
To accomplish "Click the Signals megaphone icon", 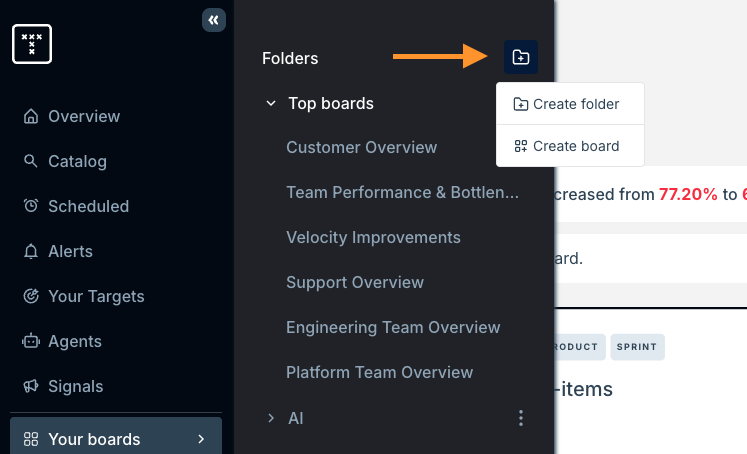I will [31, 386].
